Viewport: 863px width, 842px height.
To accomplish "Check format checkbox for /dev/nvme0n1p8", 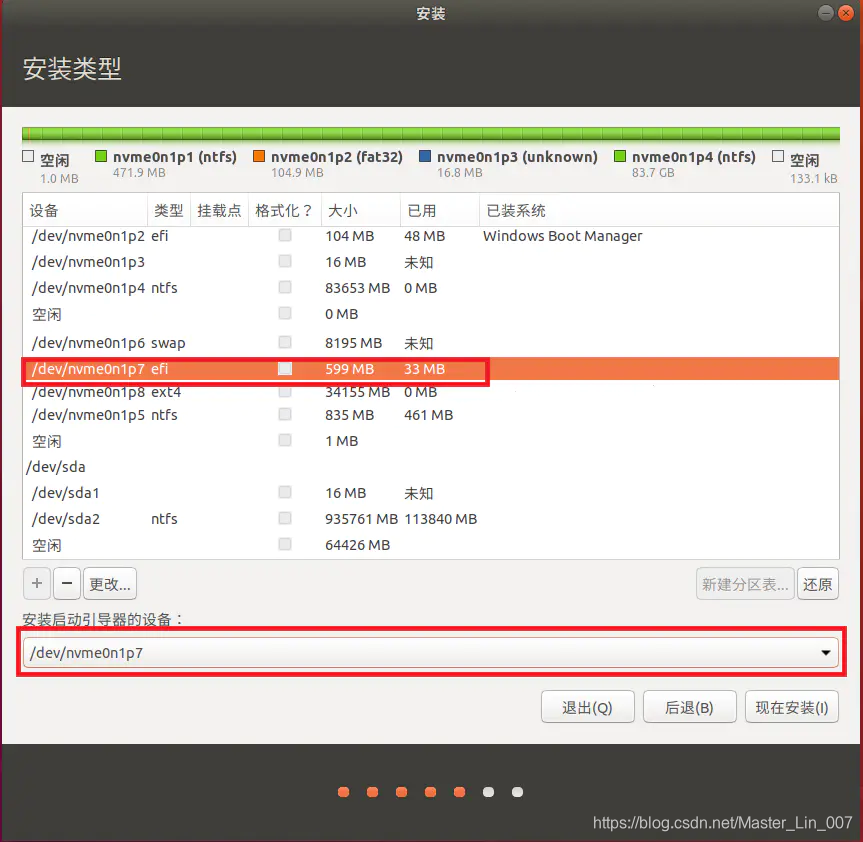I will pos(283,392).
